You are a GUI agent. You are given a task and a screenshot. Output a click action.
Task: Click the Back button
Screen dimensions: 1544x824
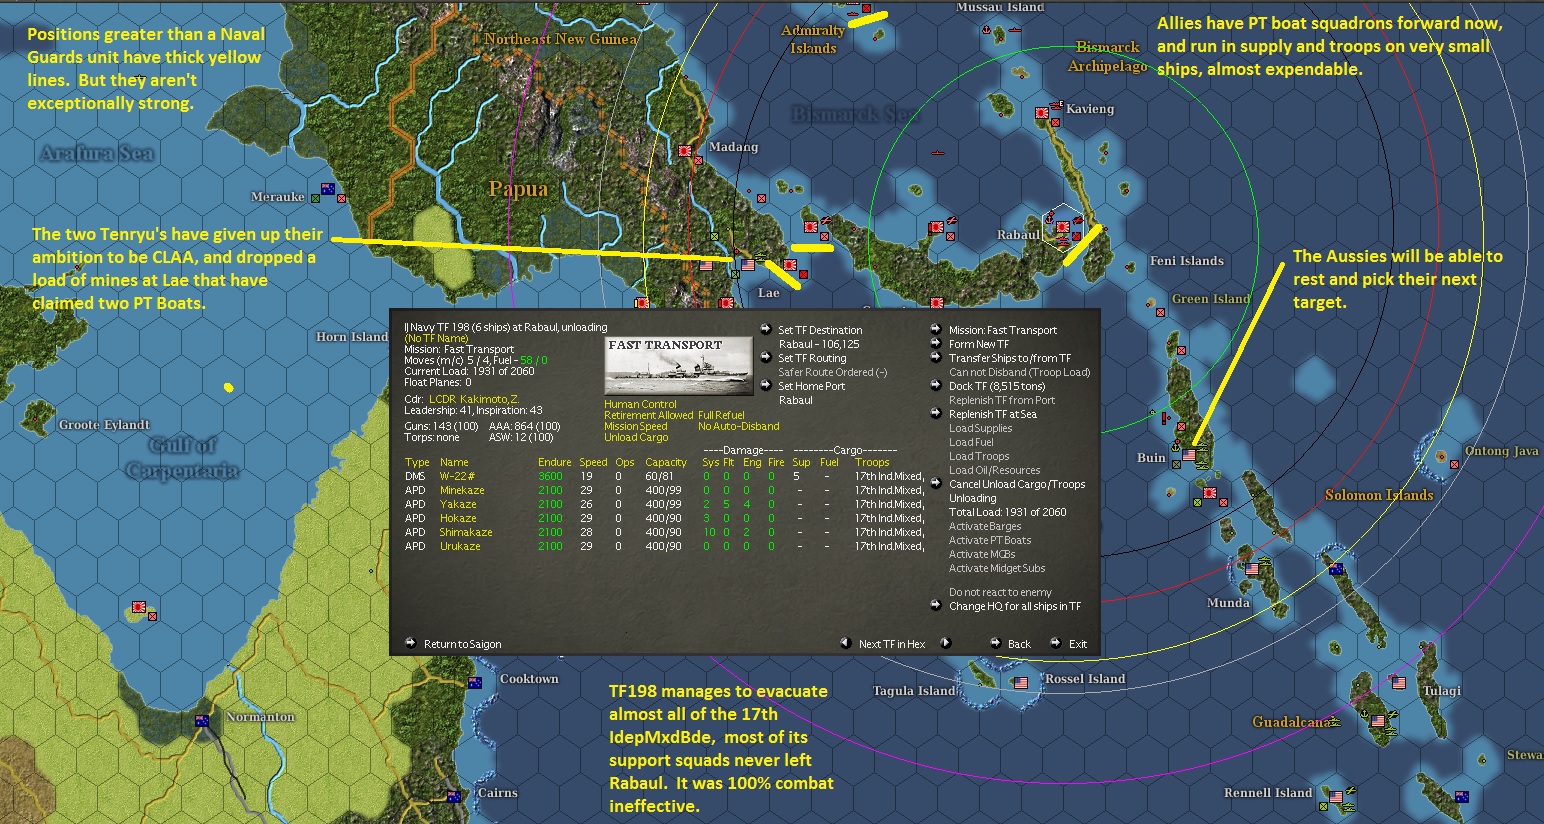coord(1019,644)
